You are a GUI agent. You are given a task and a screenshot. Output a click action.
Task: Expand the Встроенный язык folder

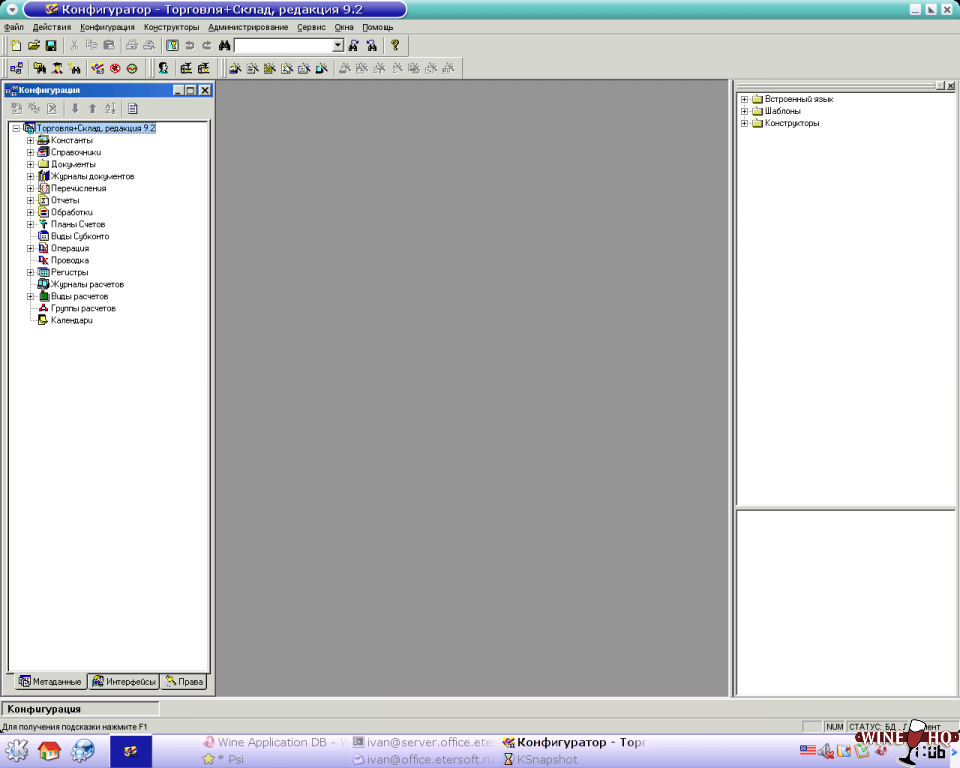[x=744, y=99]
